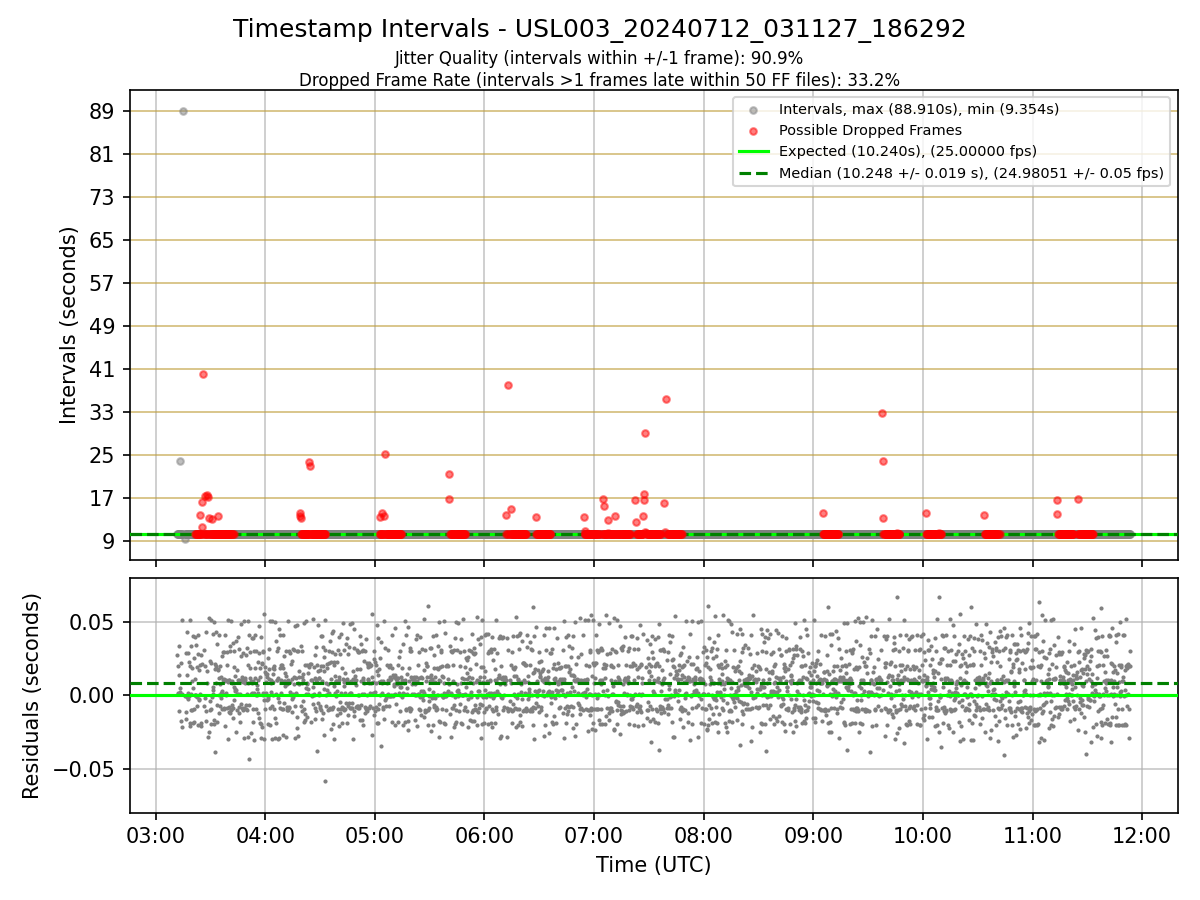Click the red dot marker in the legend
This screenshot has width=1200, height=900.
[754, 130]
